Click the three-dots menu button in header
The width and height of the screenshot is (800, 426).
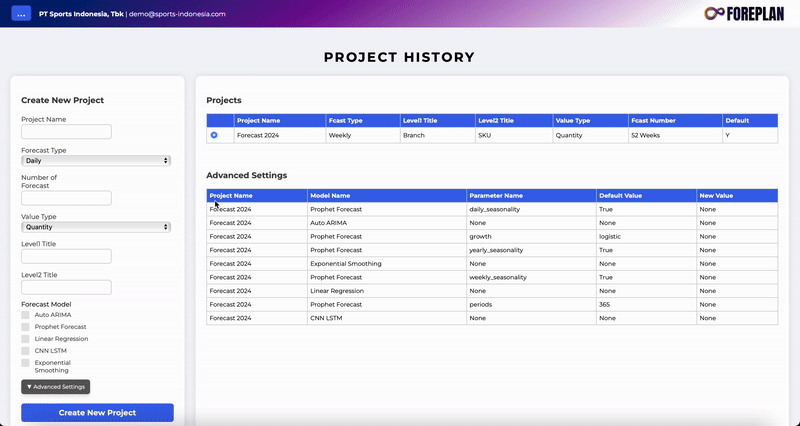(x=21, y=14)
